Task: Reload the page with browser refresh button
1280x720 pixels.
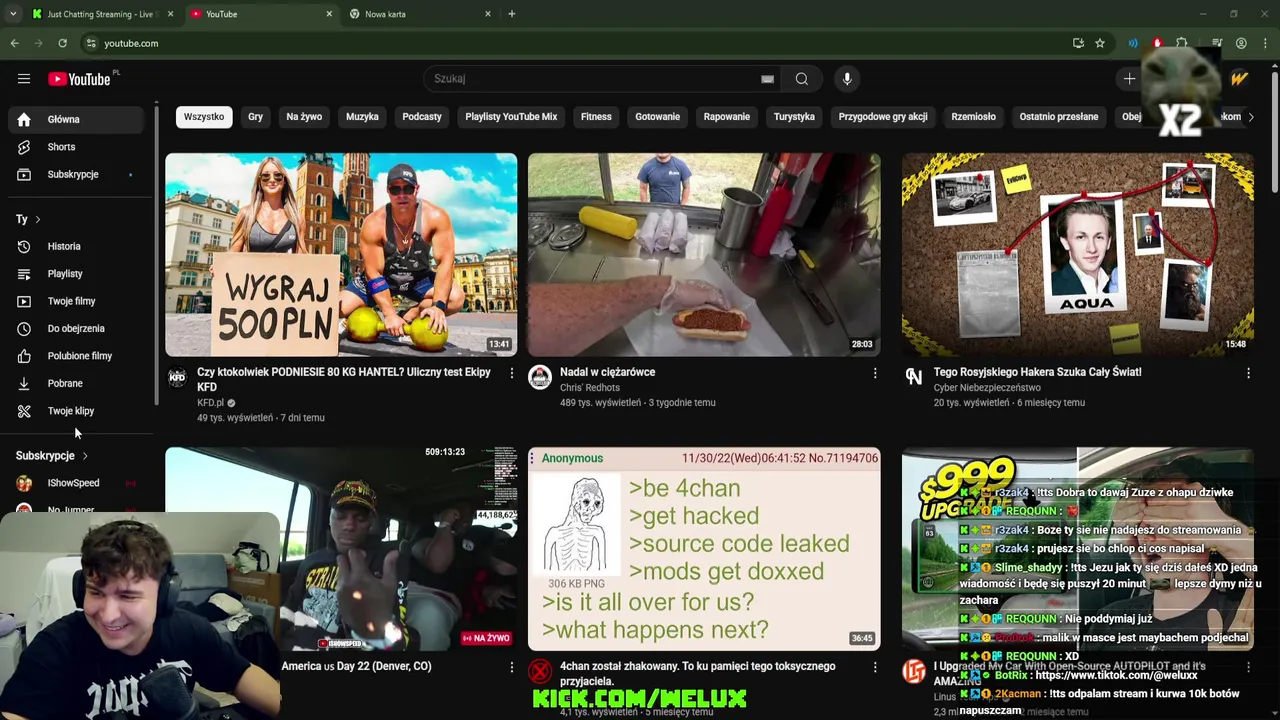Action: (62, 43)
